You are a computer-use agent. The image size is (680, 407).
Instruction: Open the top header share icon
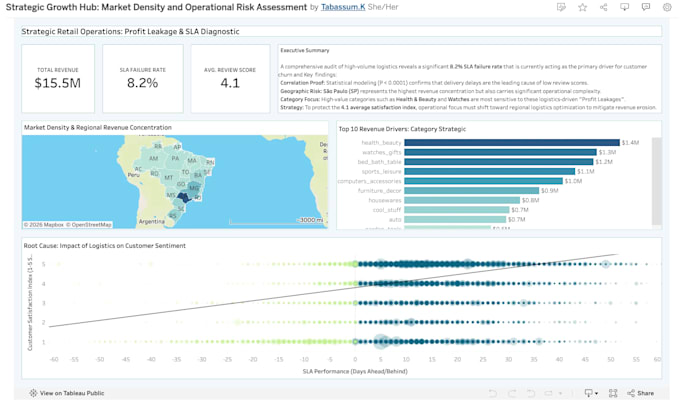[x=603, y=7]
